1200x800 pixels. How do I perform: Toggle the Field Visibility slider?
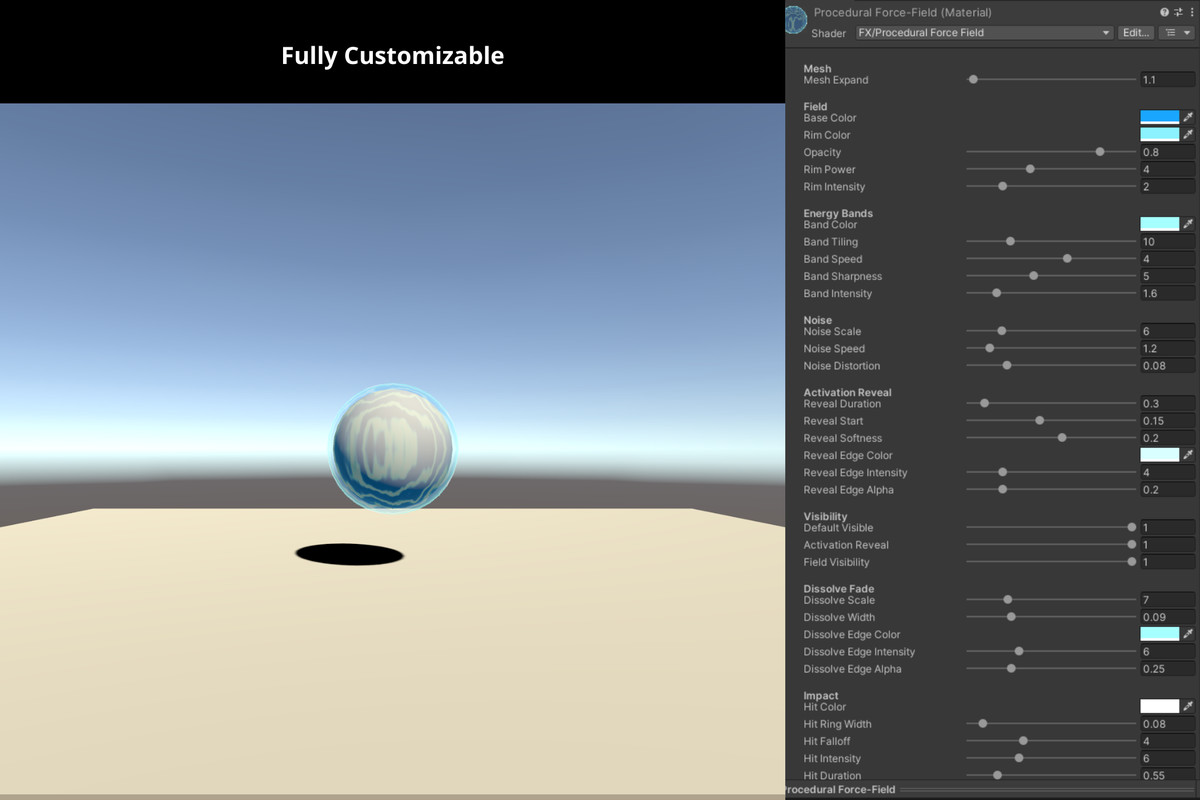tap(1131, 561)
